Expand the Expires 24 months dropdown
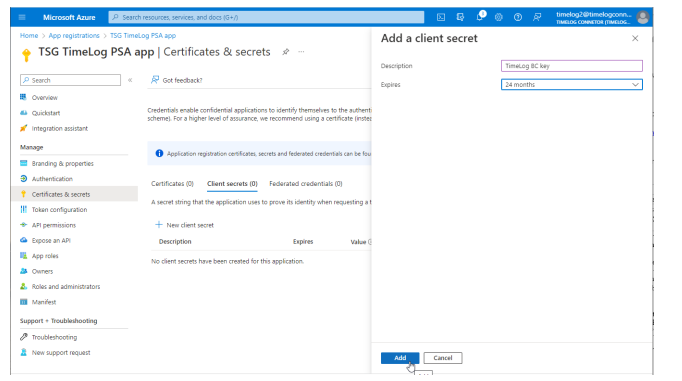The width and height of the screenshot is (682, 381). point(572,84)
